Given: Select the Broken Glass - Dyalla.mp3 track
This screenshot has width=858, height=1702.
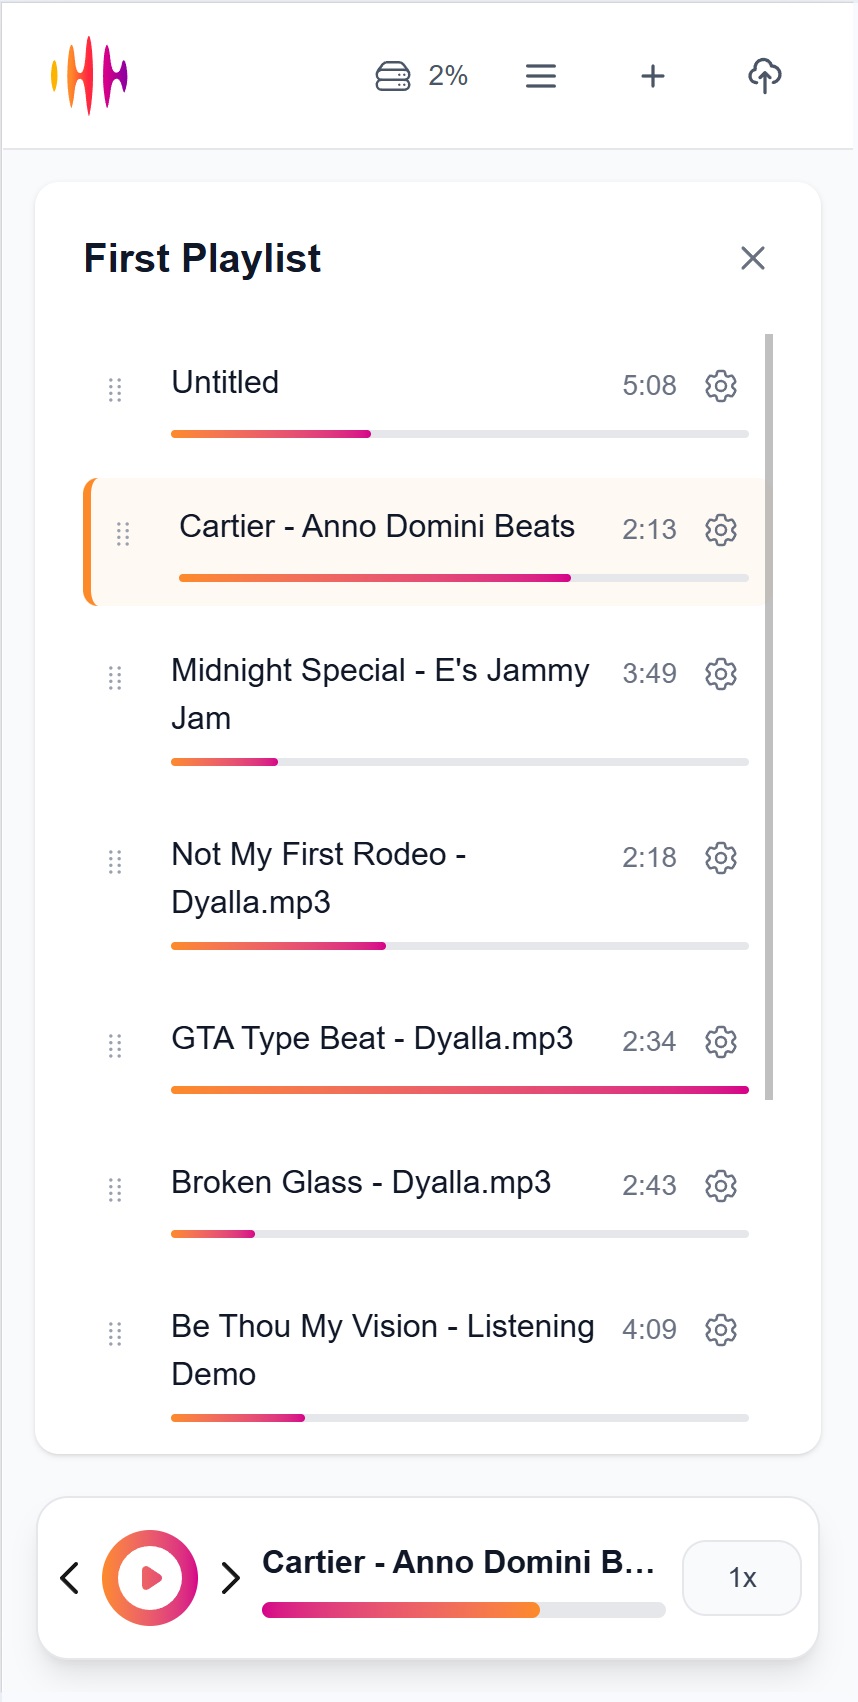Looking at the screenshot, I should 361,1183.
